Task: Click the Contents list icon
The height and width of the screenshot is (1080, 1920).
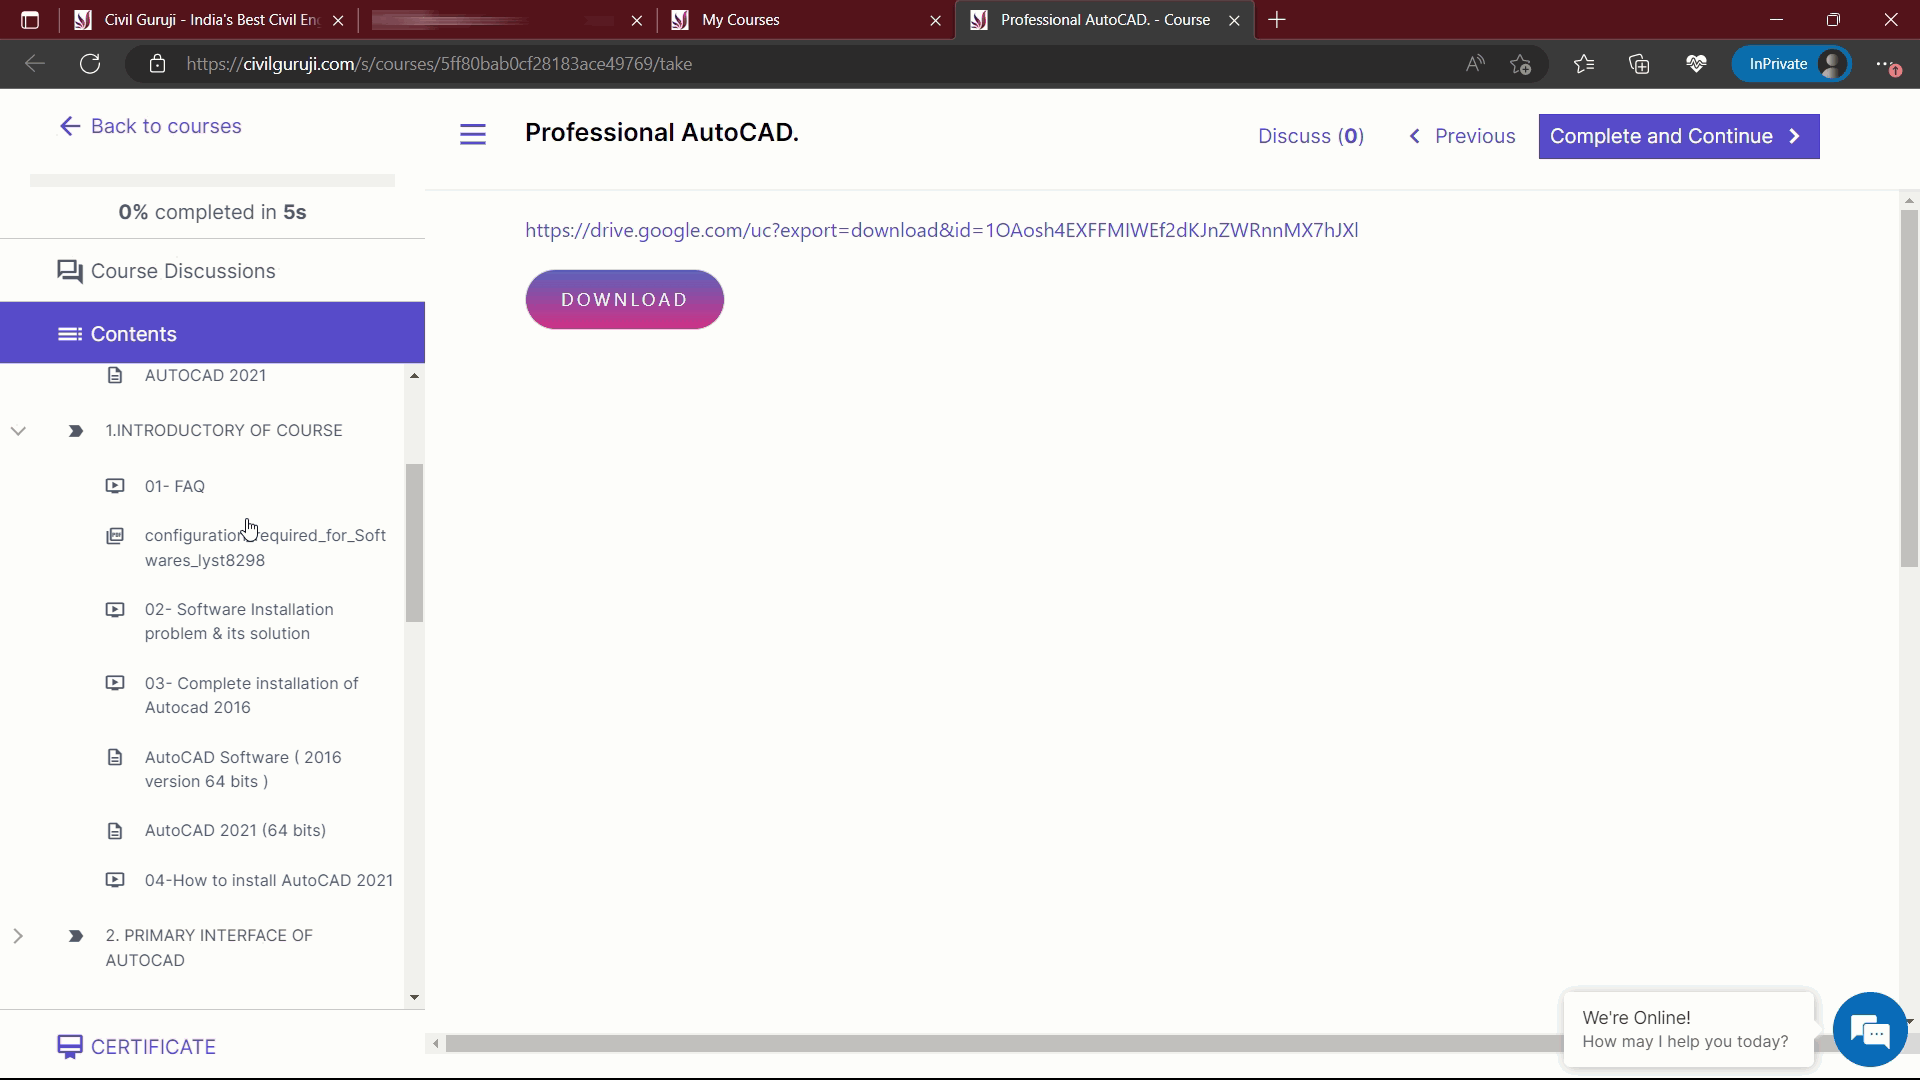Action: tap(69, 334)
